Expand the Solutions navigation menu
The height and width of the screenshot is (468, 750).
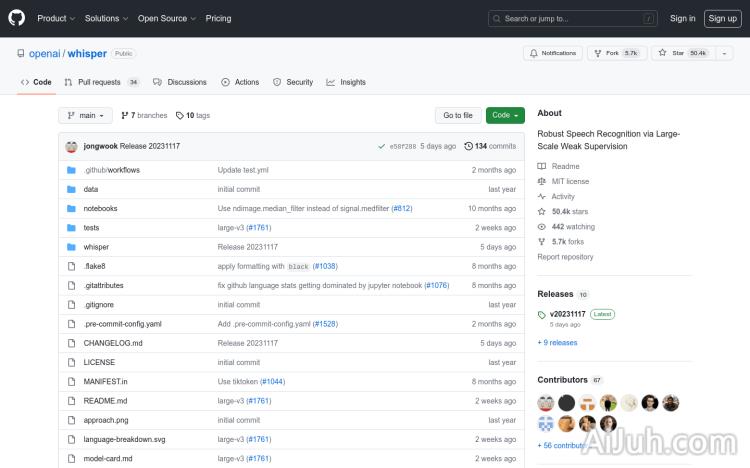coord(105,18)
